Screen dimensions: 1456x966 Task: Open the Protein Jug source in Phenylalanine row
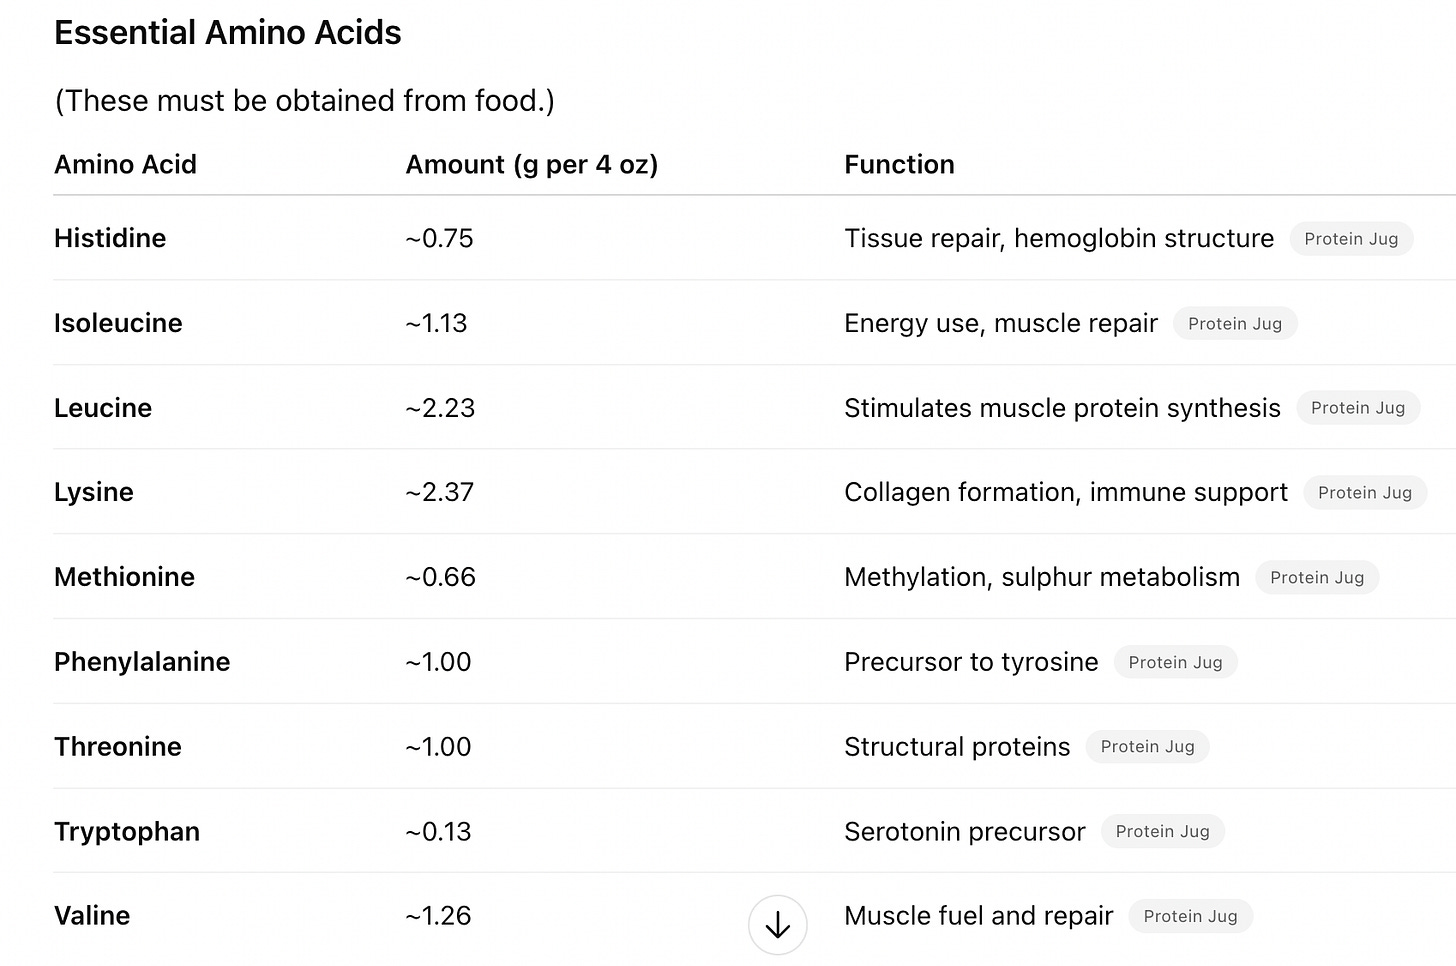pos(1175,662)
